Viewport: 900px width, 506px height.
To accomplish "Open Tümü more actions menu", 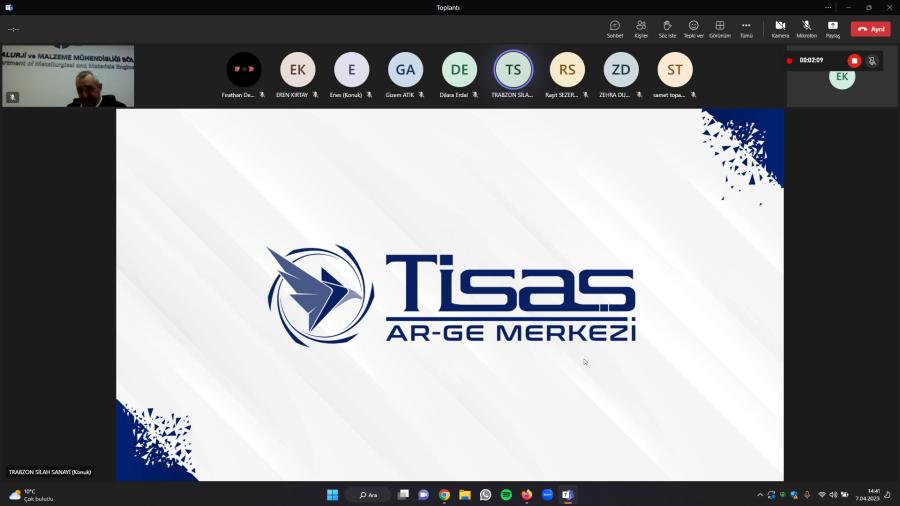I will [746, 29].
